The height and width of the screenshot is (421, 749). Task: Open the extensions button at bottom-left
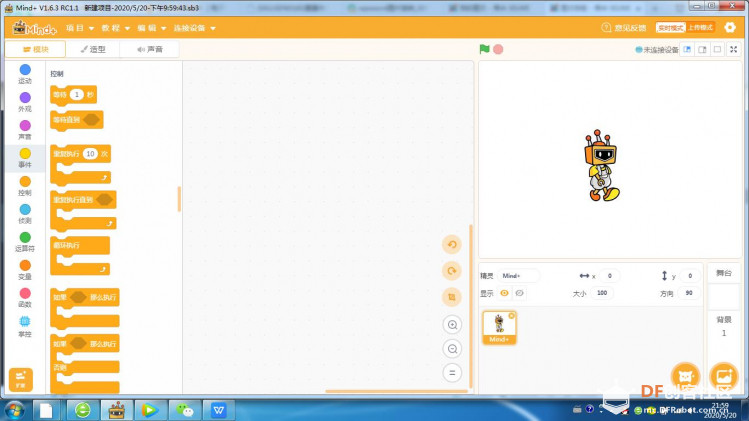pos(21,379)
